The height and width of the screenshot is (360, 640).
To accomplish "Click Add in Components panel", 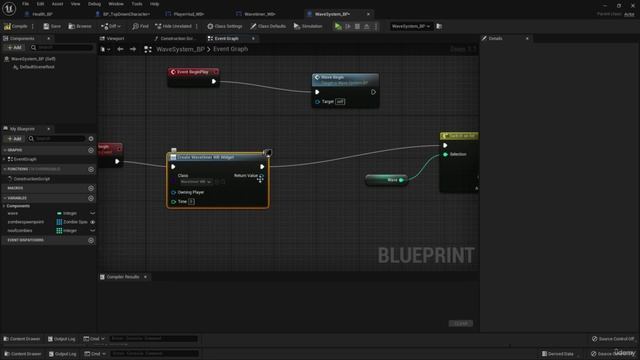I will pos(14,48).
